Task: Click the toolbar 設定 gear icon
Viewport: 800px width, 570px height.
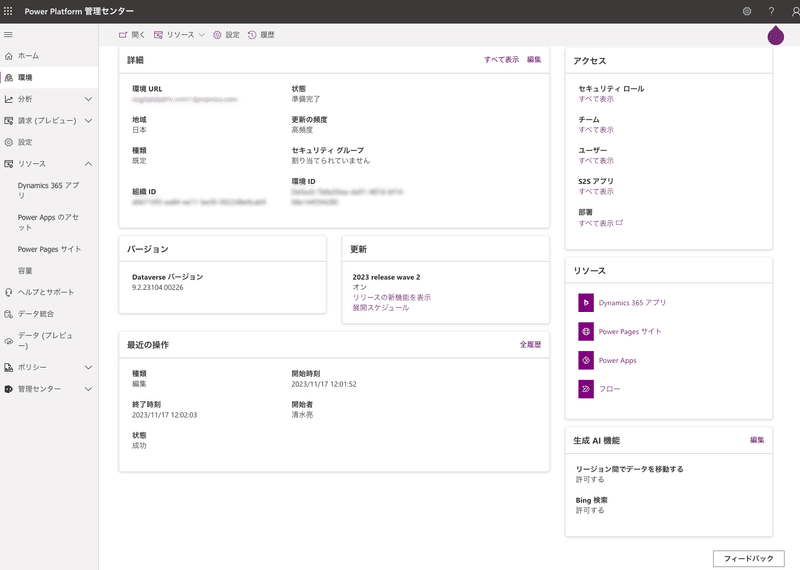Action: 217,35
